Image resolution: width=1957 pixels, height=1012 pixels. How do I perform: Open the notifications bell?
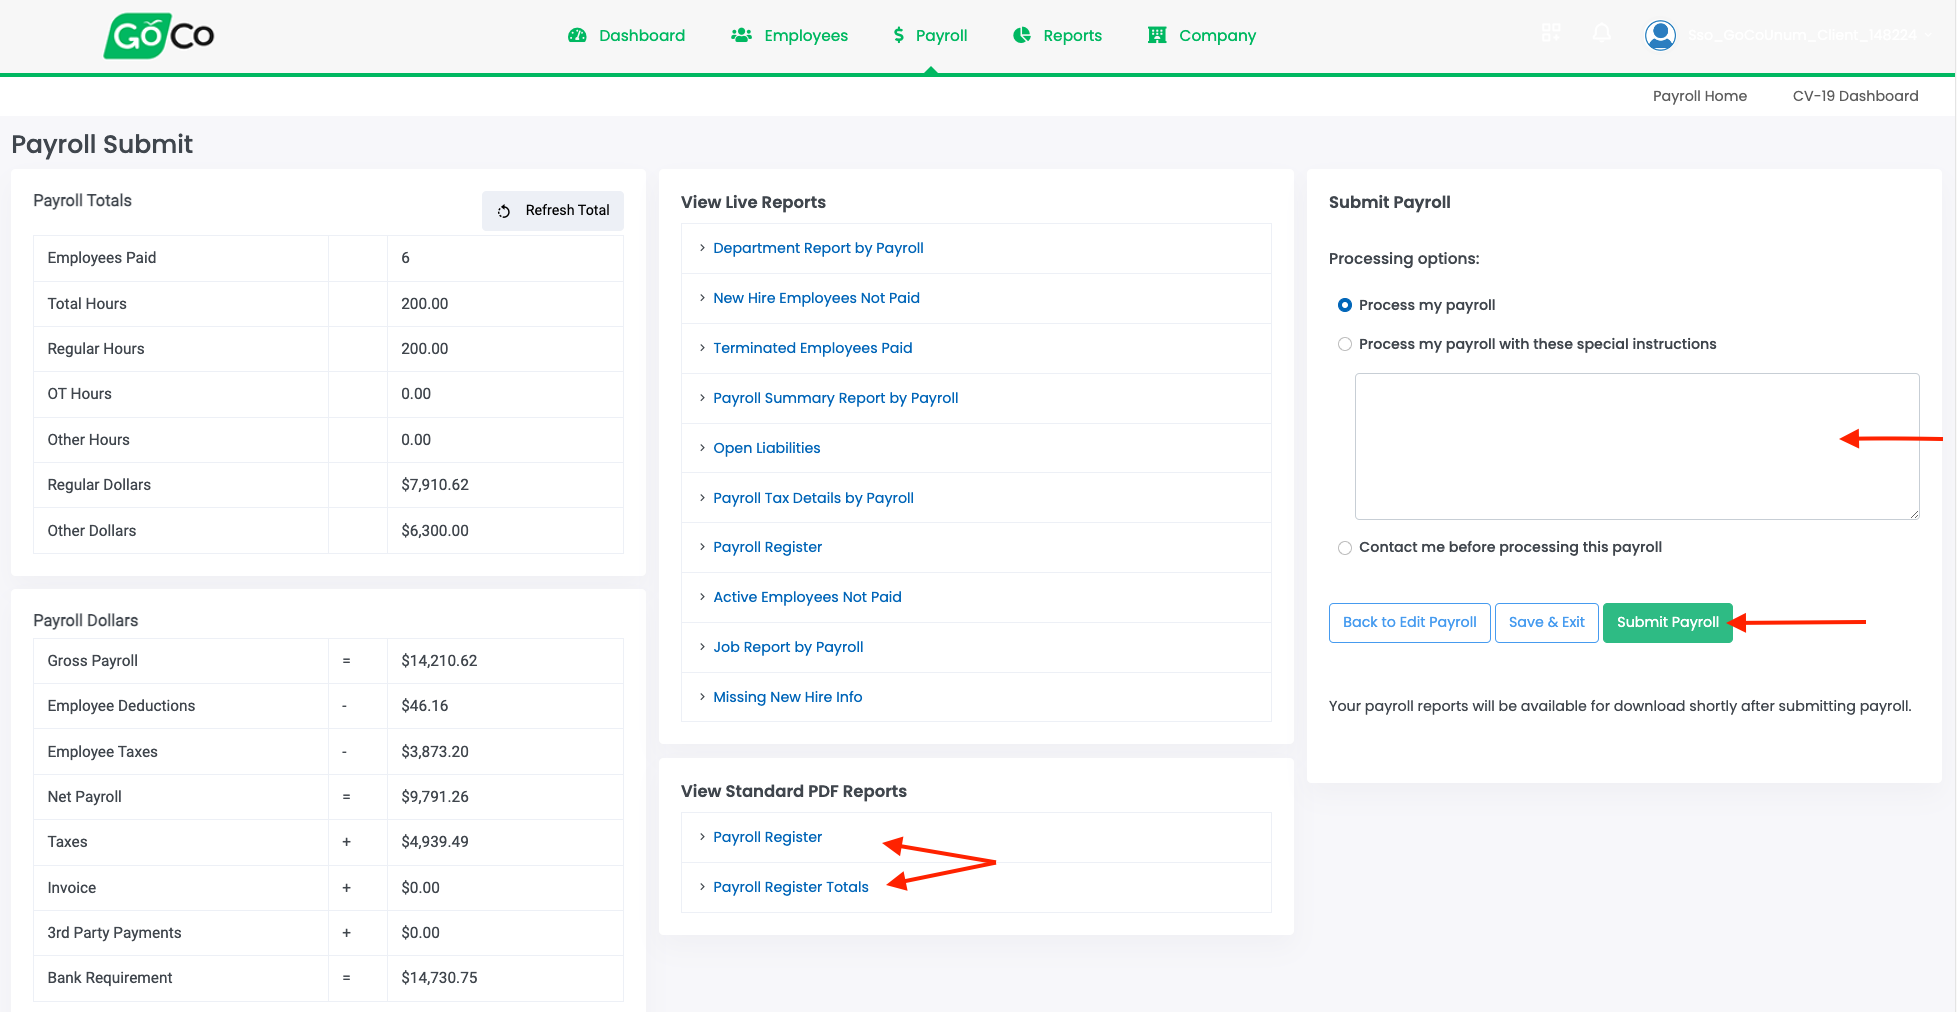[x=1602, y=33]
